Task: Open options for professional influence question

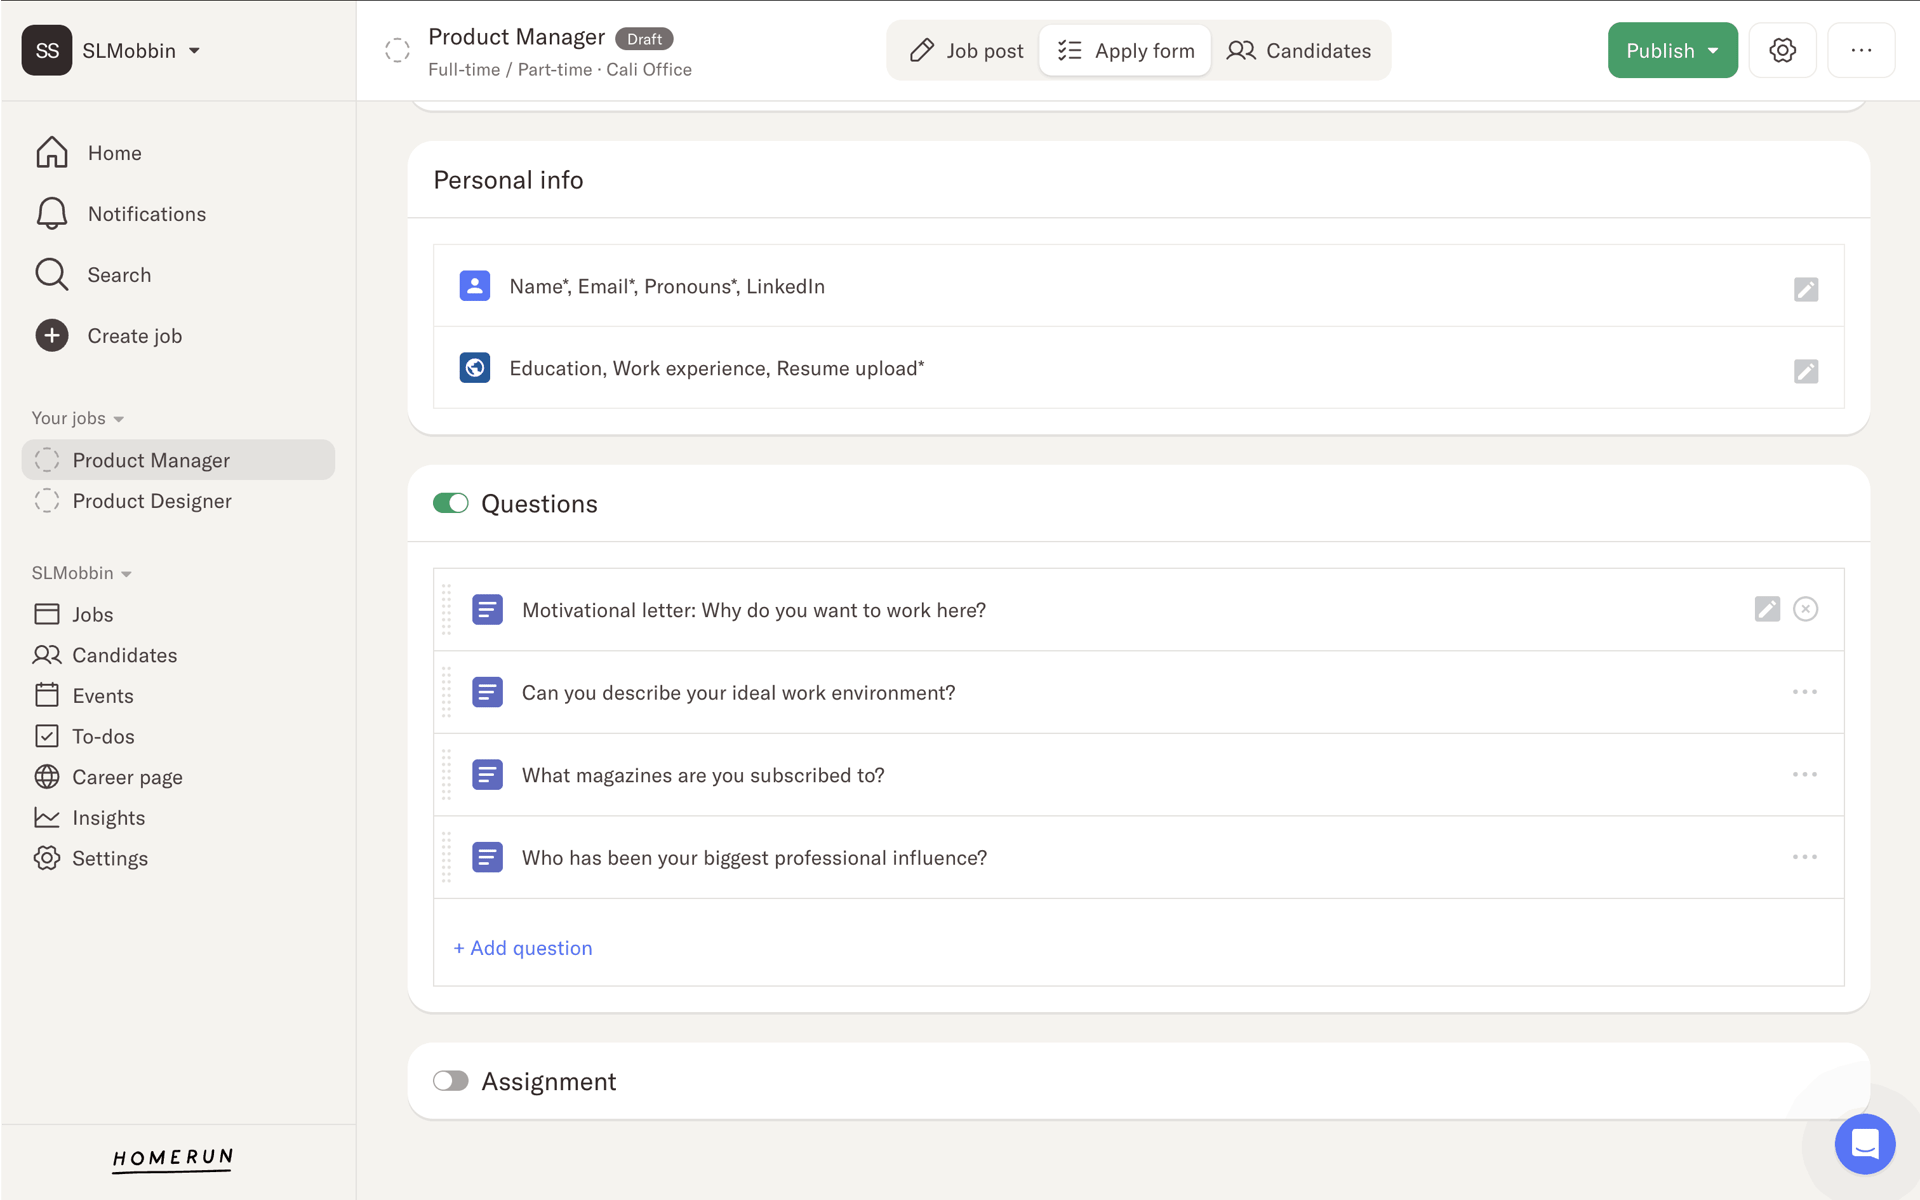Action: [1805, 857]
